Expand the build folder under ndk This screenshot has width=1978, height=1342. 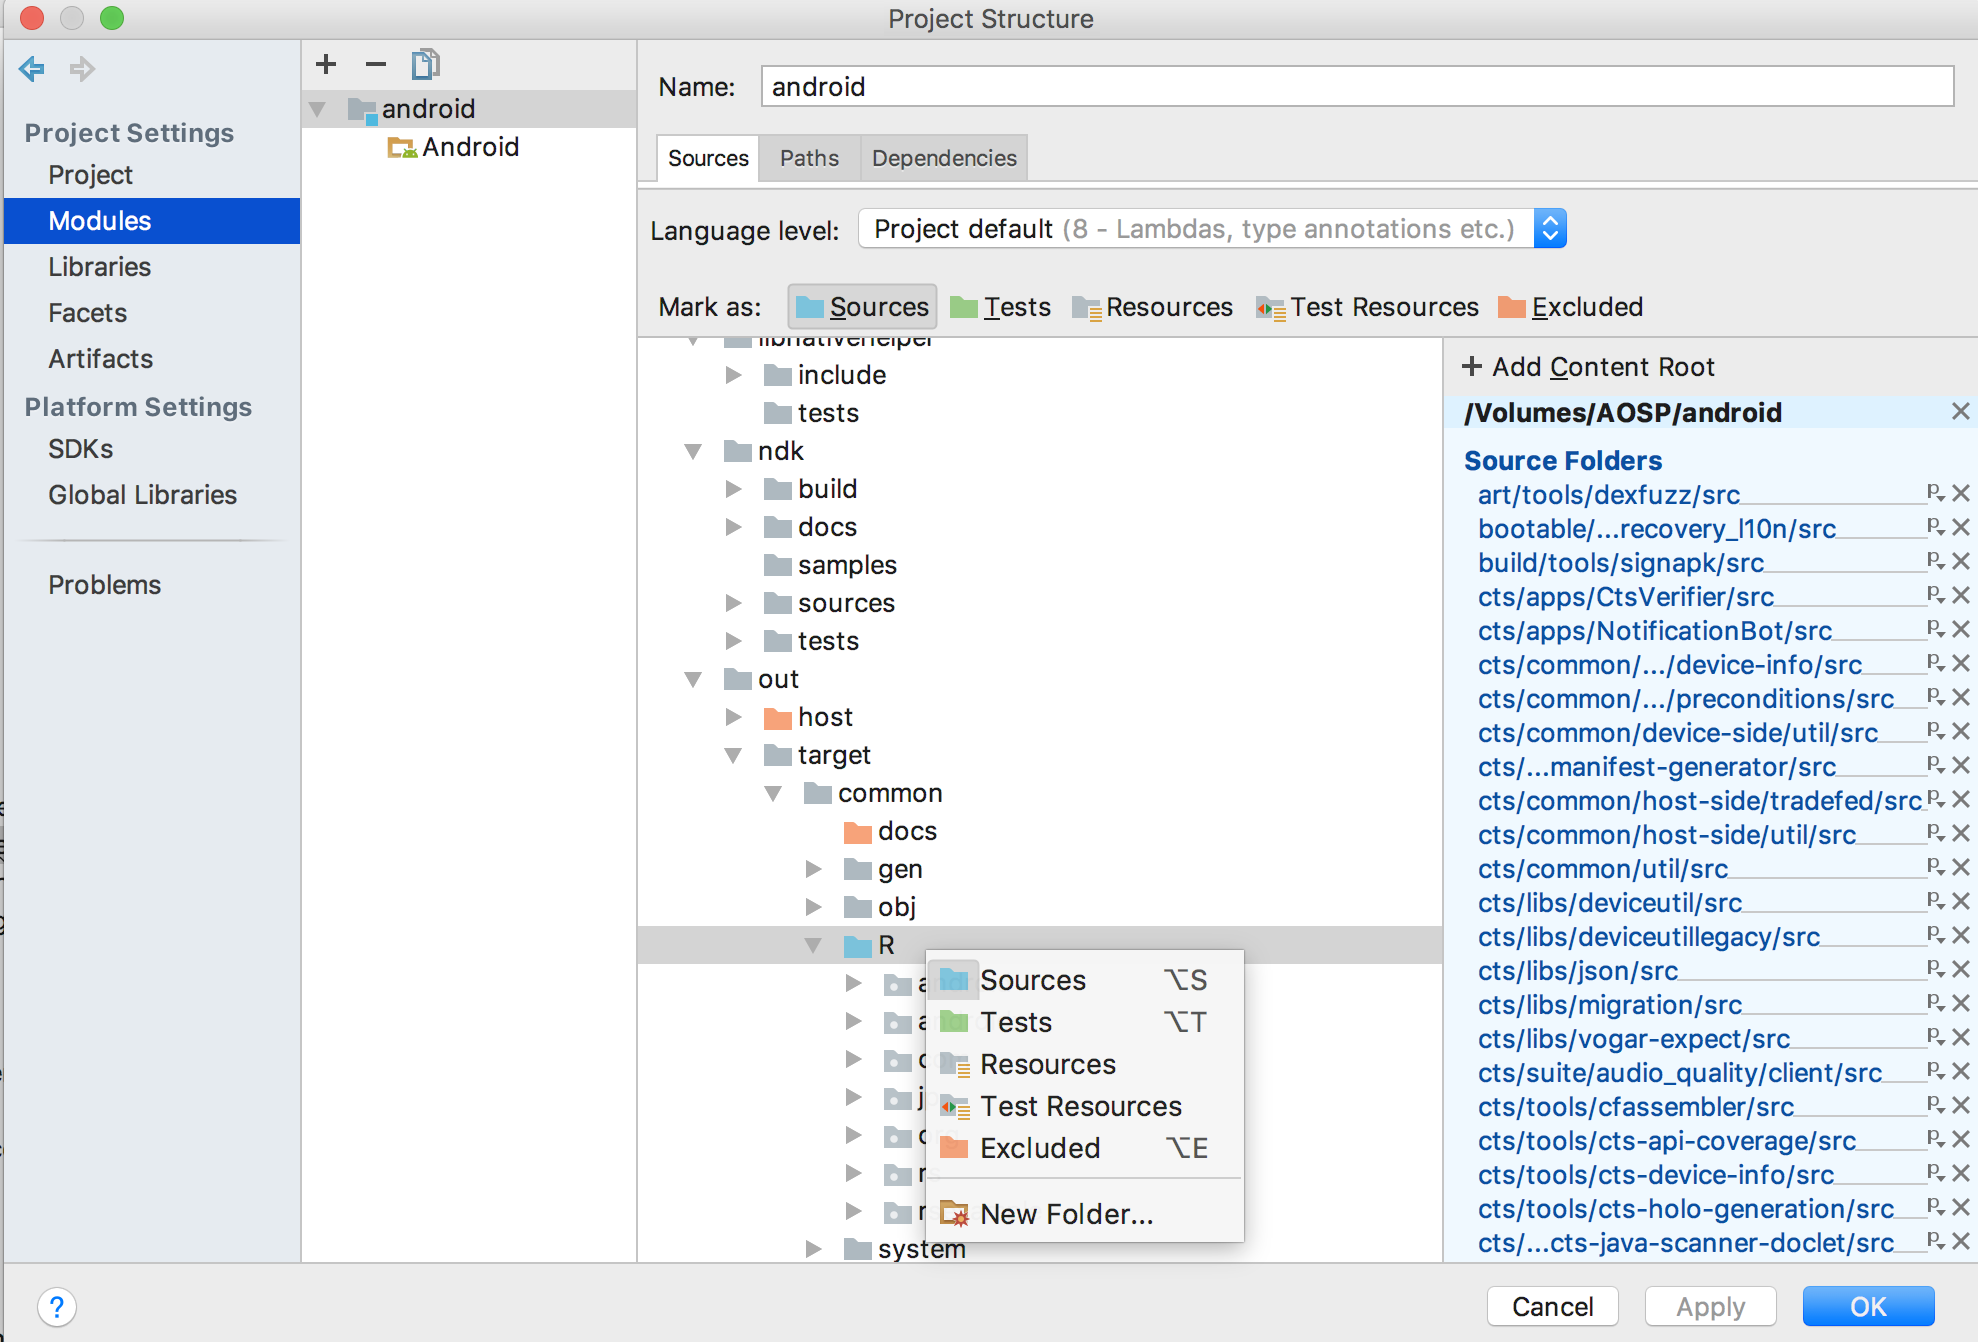[x=733, y=489]
